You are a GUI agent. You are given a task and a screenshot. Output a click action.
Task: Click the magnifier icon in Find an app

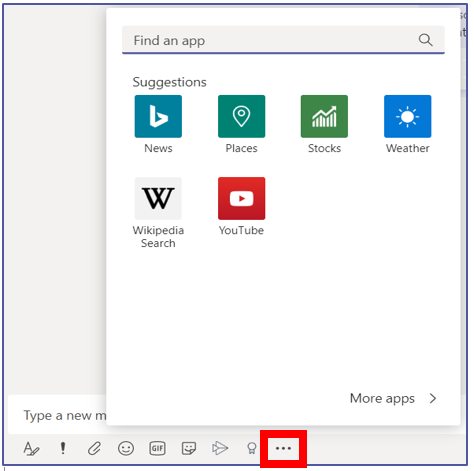click(425, 40)
